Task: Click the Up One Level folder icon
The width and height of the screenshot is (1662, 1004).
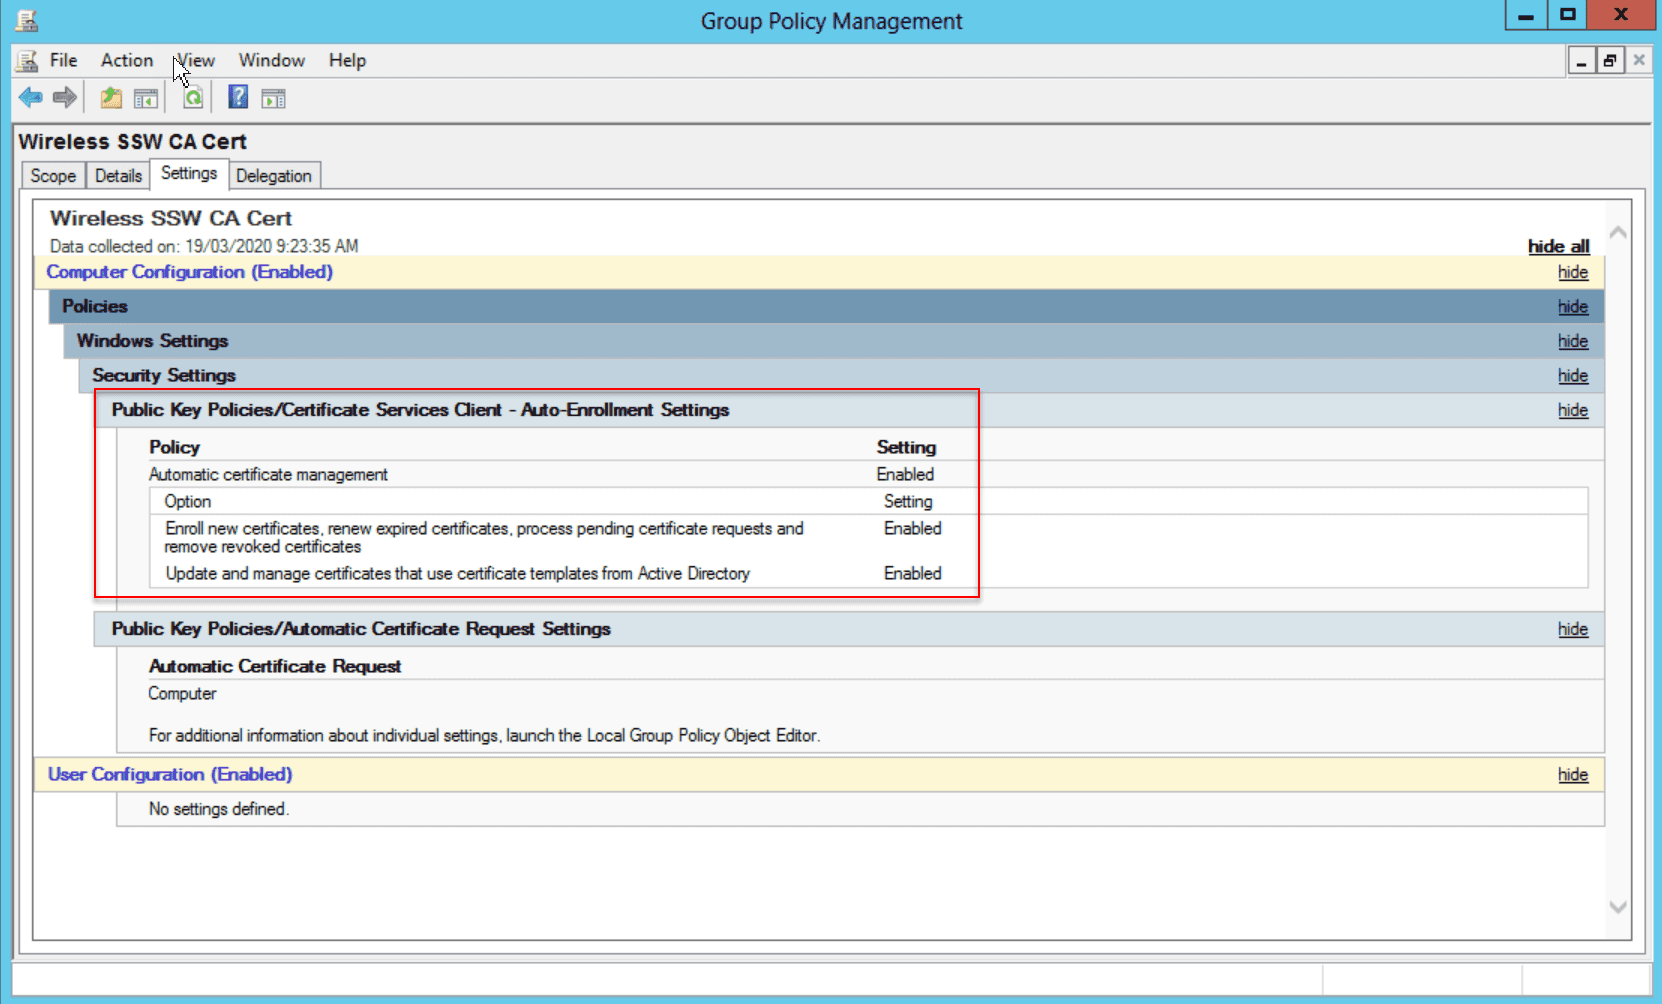Action: [x=111, y=98]
